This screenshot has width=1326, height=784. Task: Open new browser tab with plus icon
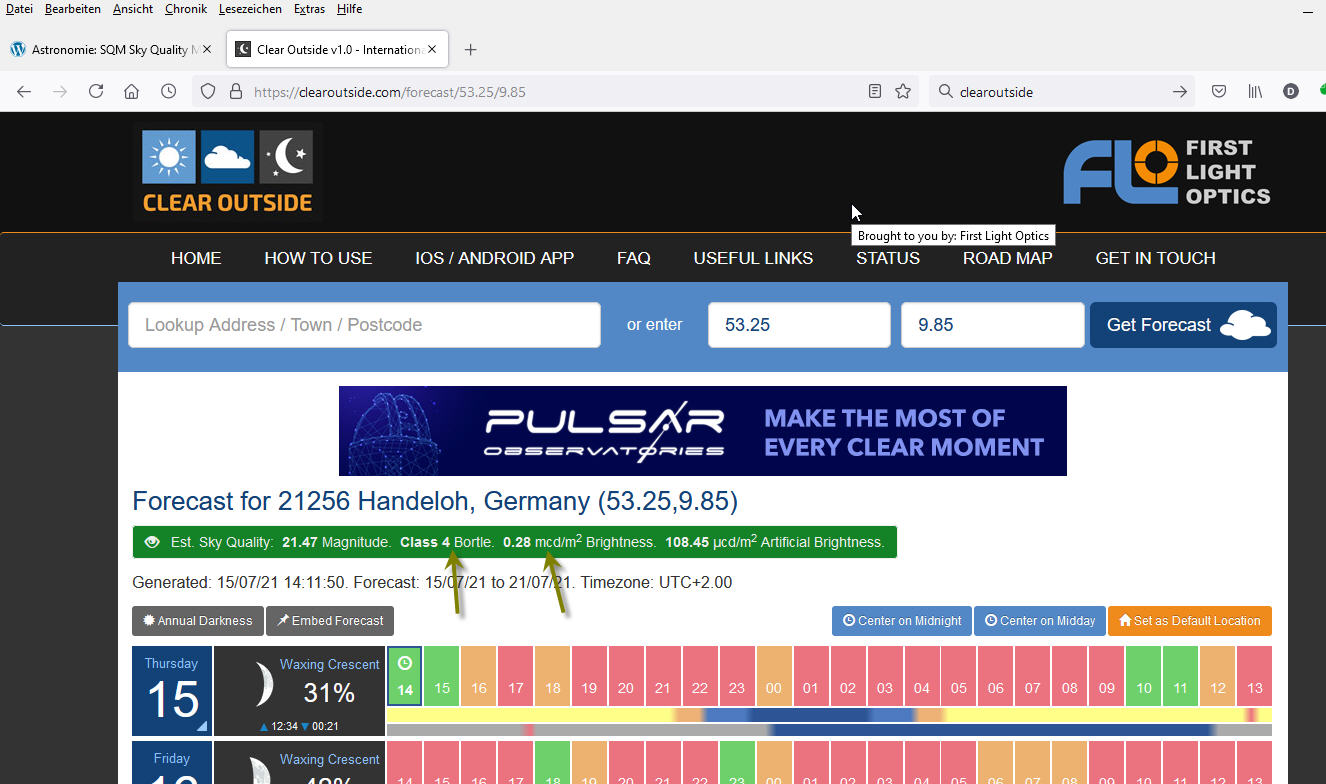coord(471,49)
